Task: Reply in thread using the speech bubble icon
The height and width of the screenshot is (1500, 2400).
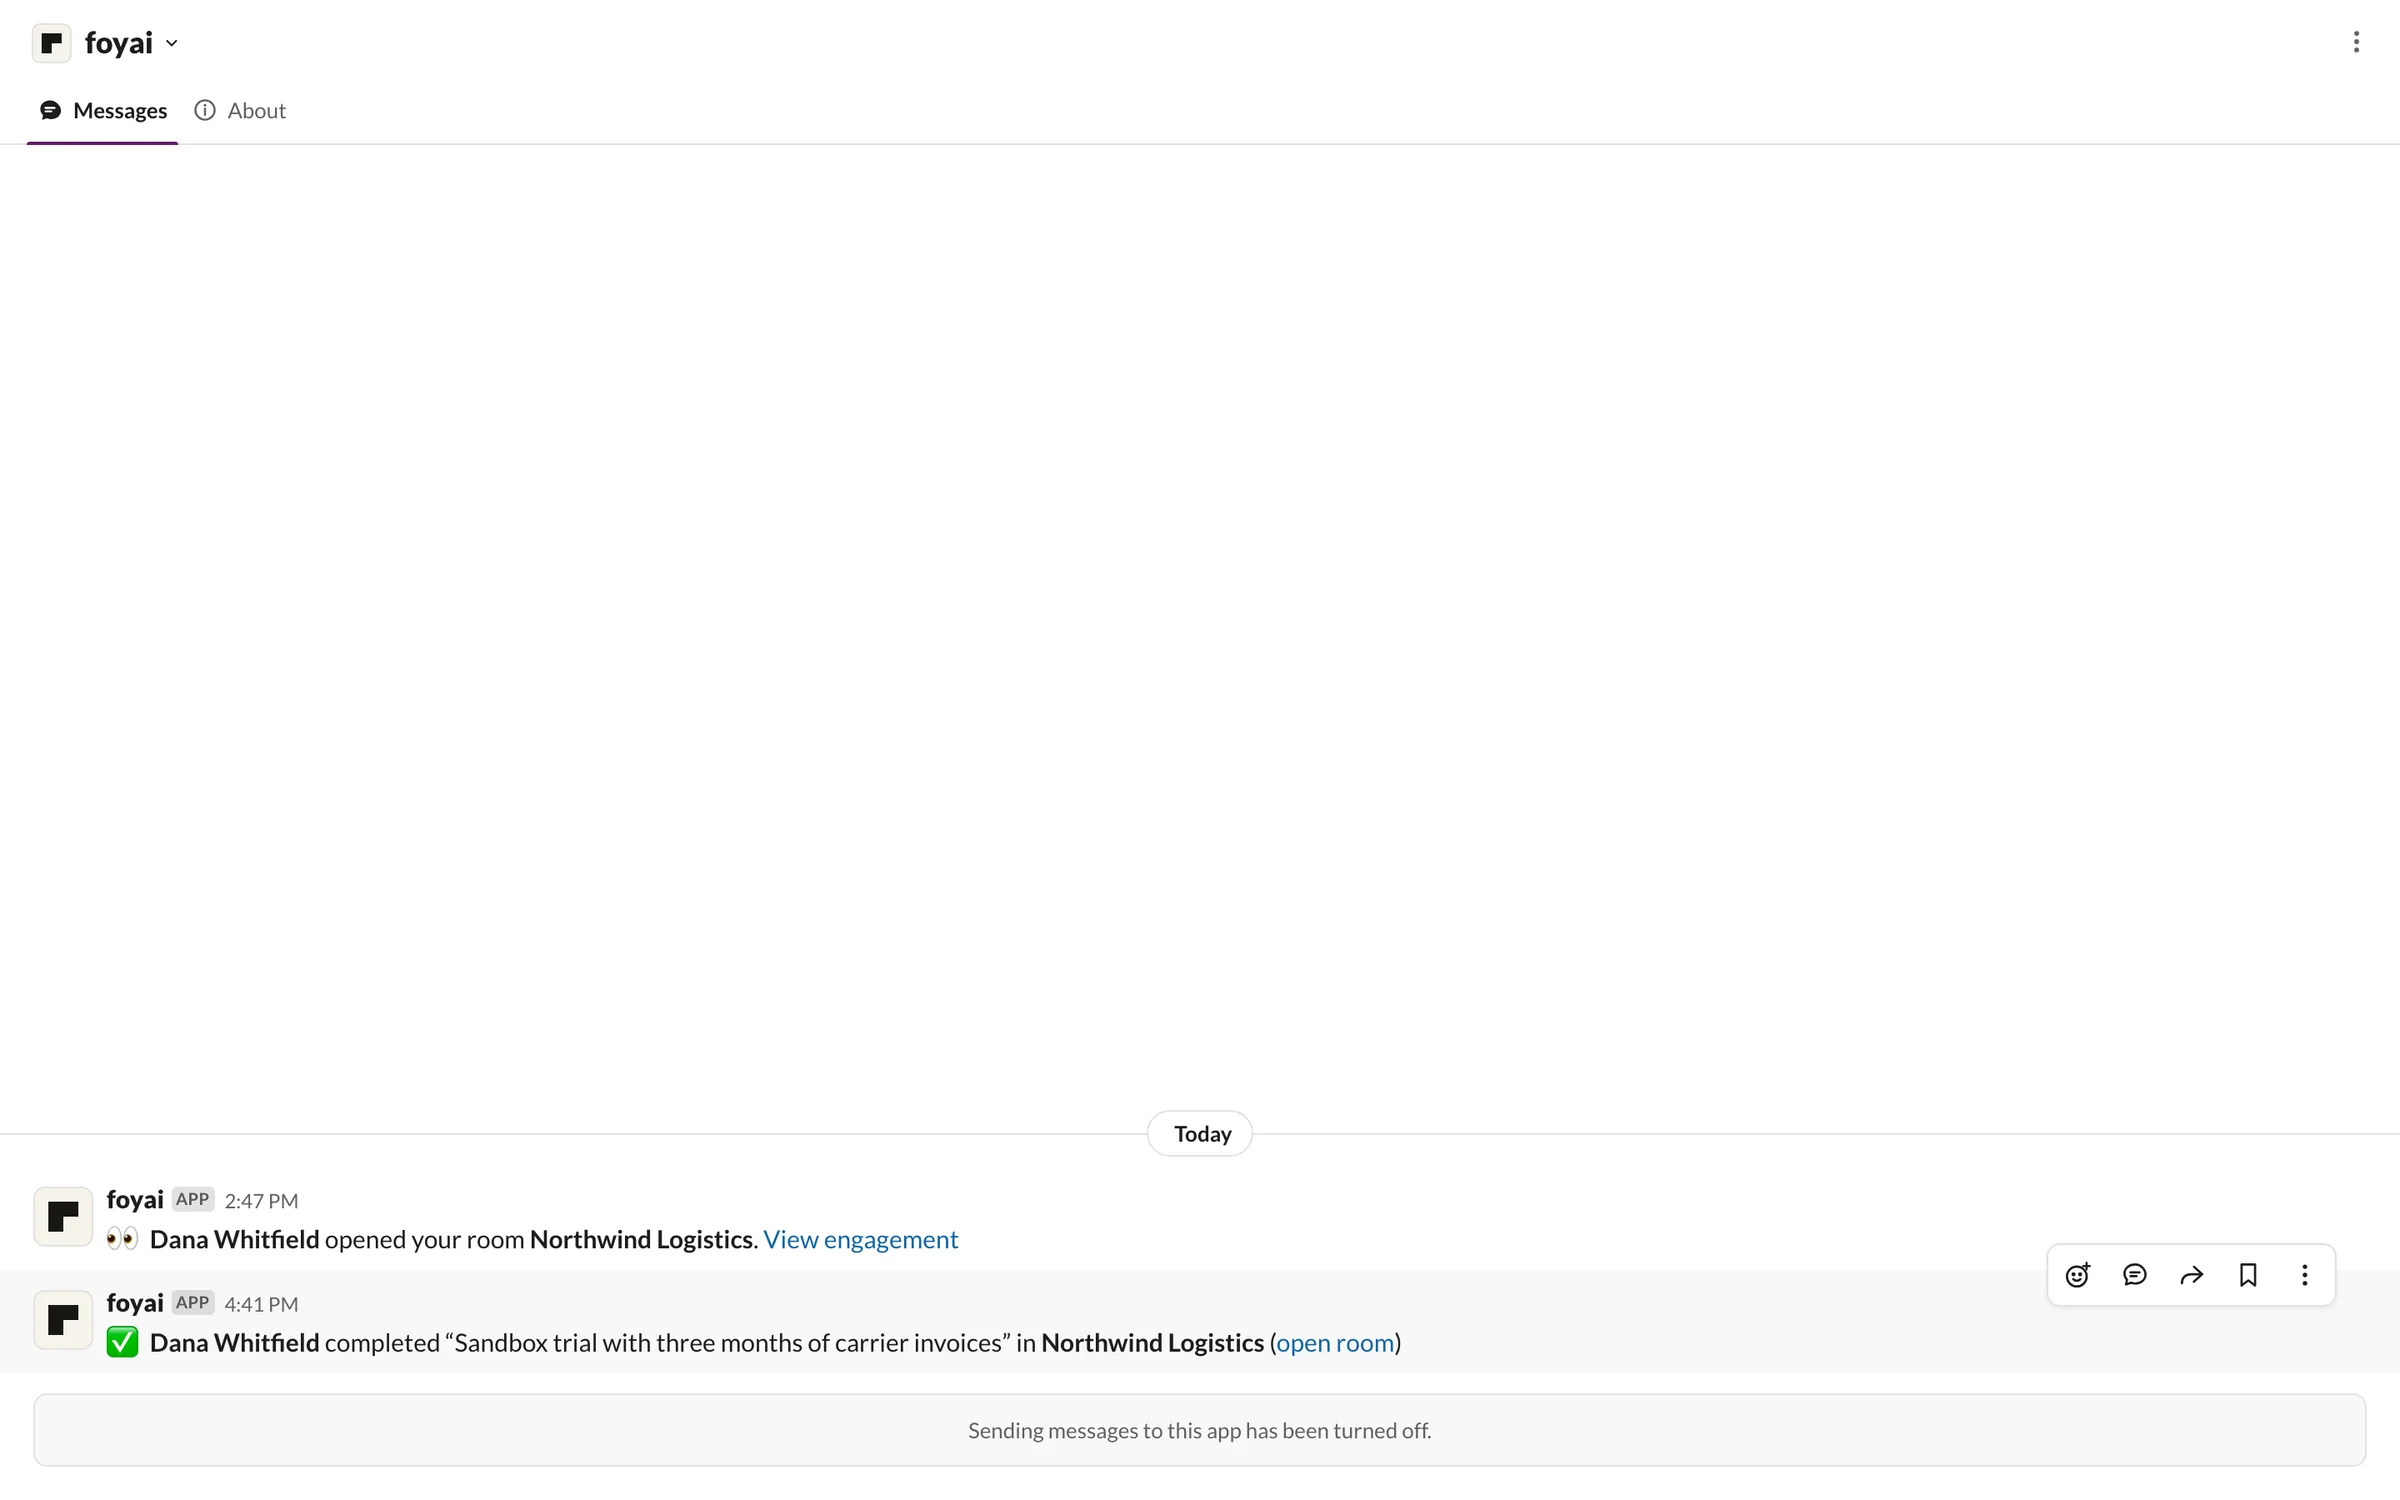Action: [x=2135, y=1275]
